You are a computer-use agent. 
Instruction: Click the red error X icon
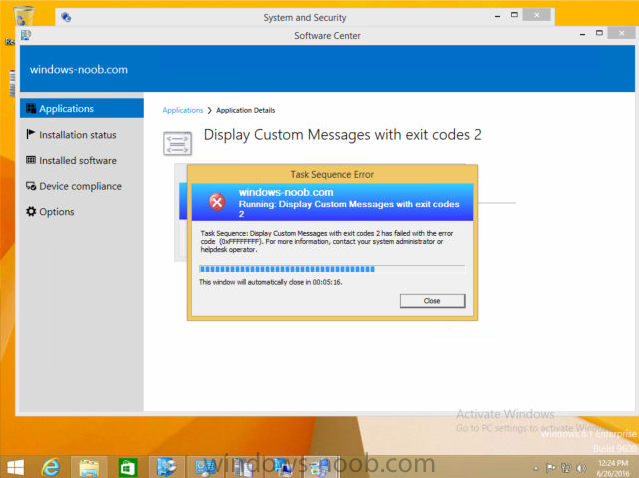pos(217,202)
